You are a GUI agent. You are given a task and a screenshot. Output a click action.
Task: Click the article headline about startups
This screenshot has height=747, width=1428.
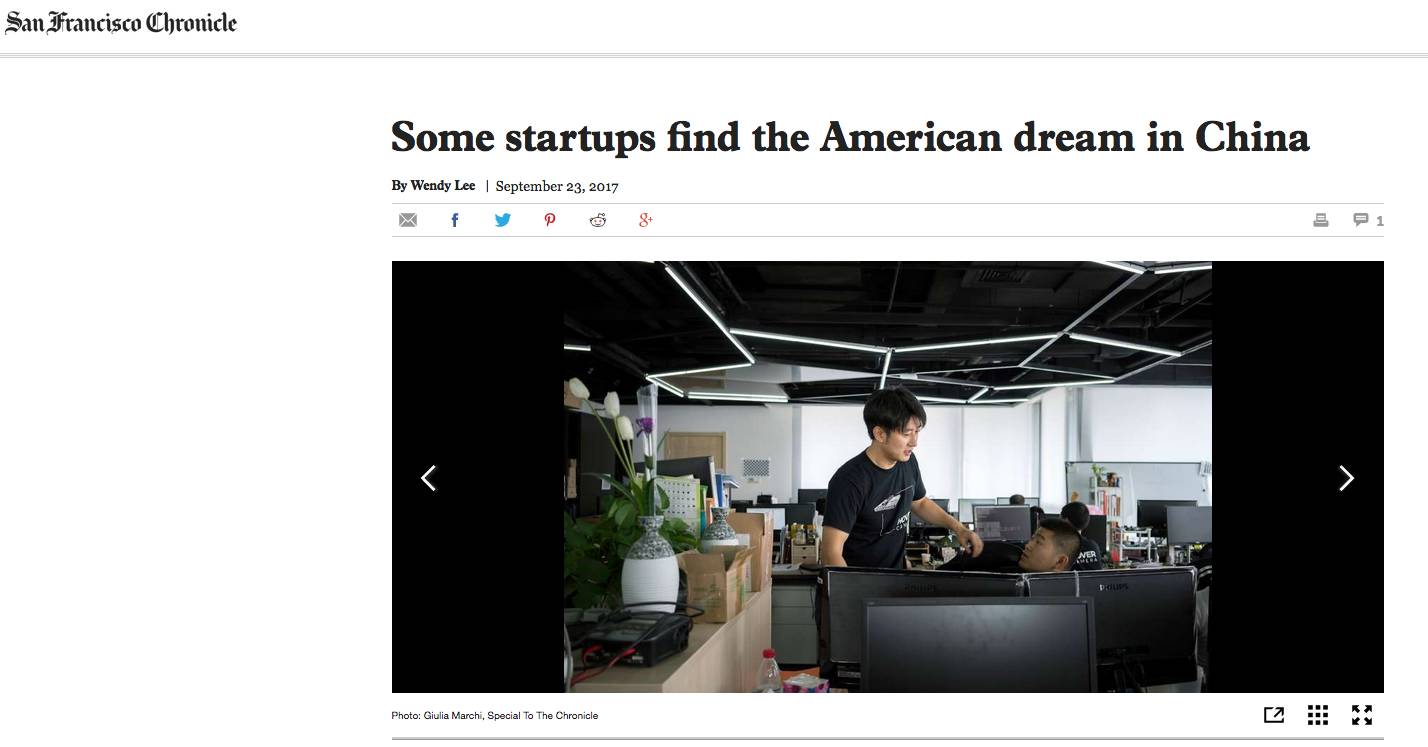850,137
